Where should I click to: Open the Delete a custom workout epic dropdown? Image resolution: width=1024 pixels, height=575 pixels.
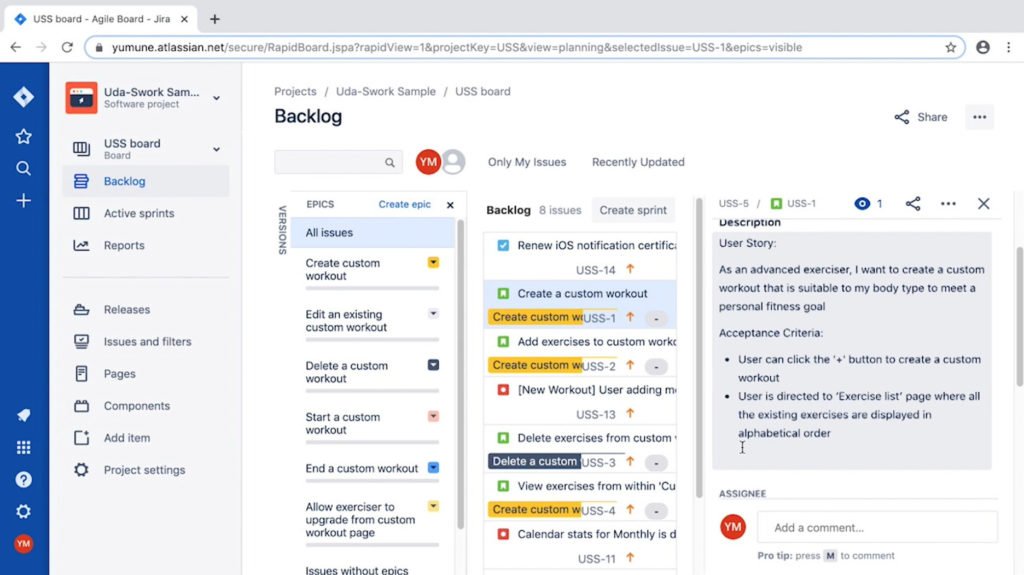(433, 365)
